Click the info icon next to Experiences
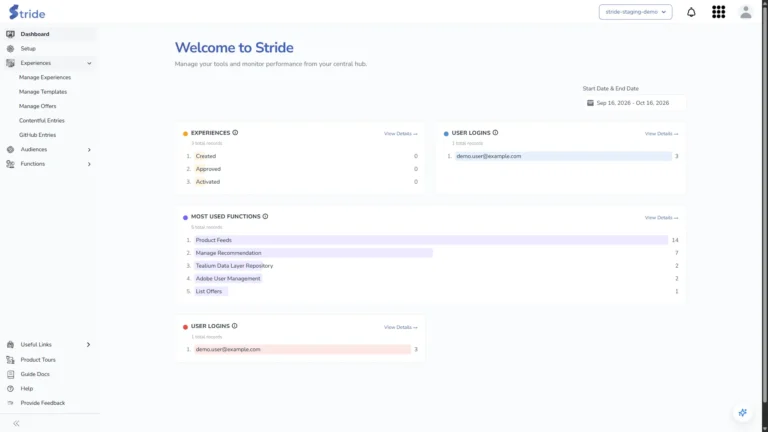This screenshot has height=432, width=768. click(235, 133)
